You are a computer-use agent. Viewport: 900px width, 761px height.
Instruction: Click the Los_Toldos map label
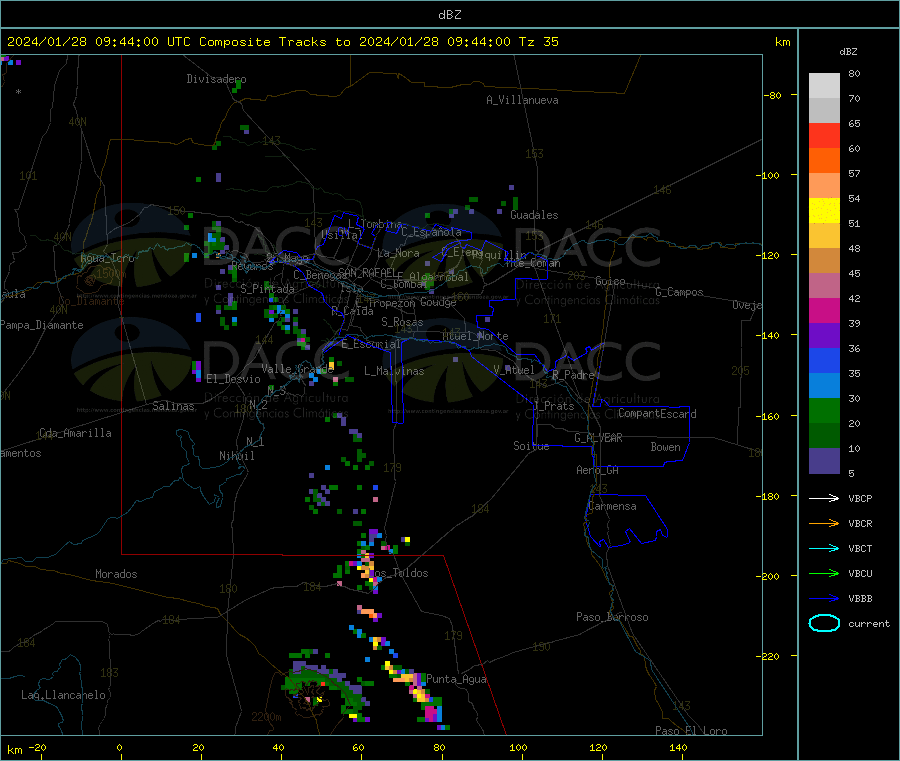click(398, 573)
